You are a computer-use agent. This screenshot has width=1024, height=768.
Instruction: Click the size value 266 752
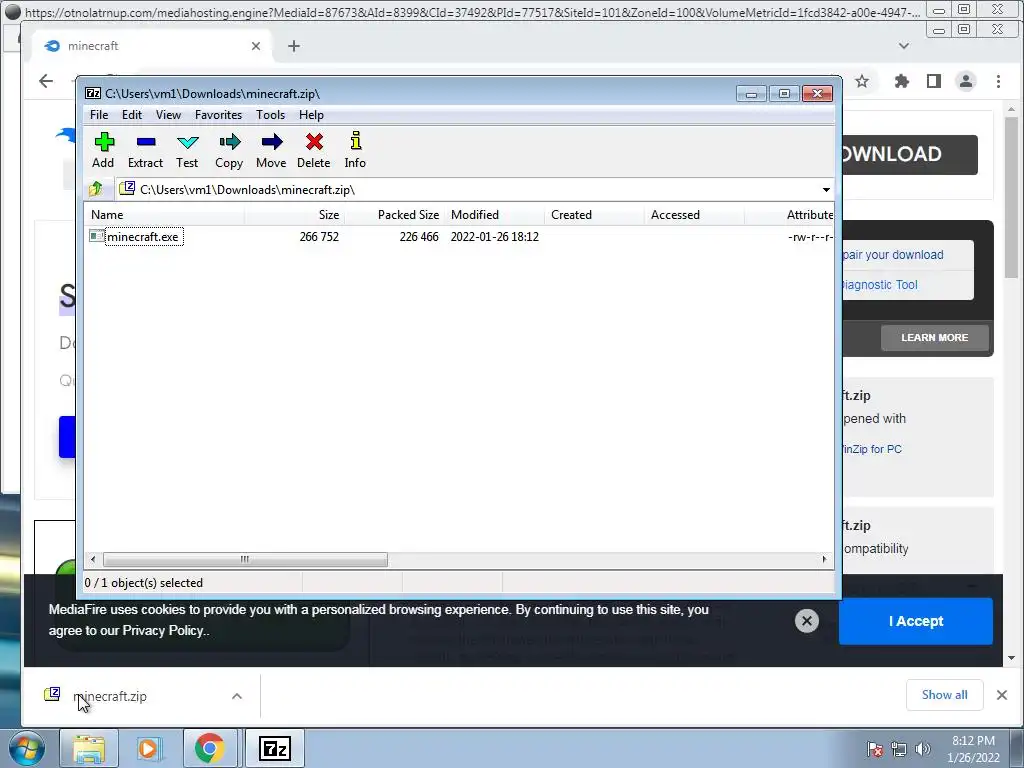coord(319,237)
